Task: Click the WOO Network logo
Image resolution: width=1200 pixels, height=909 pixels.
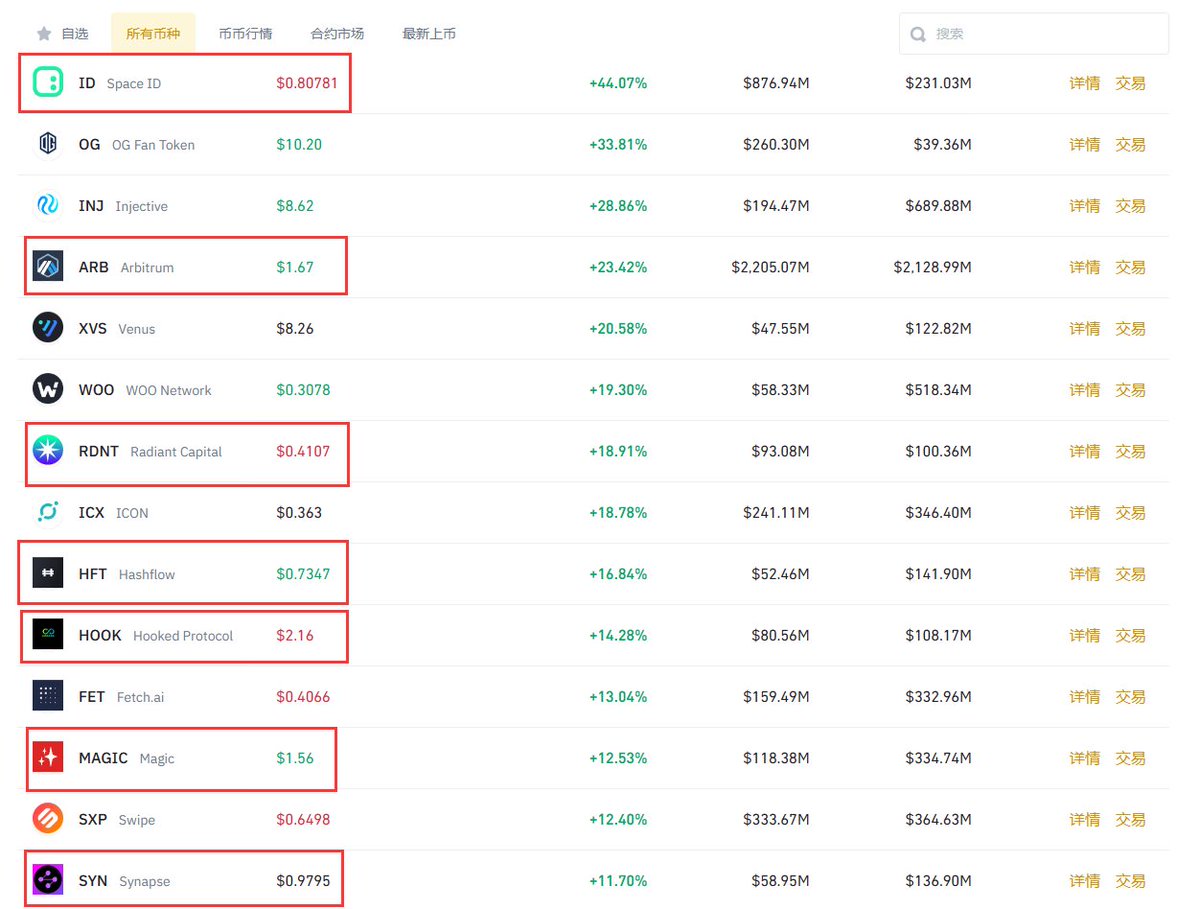Action: coord(48,390)
